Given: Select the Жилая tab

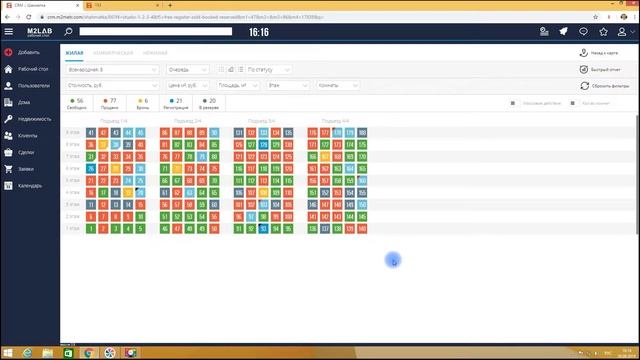Looking at the screenshot, I should point(74,53).
